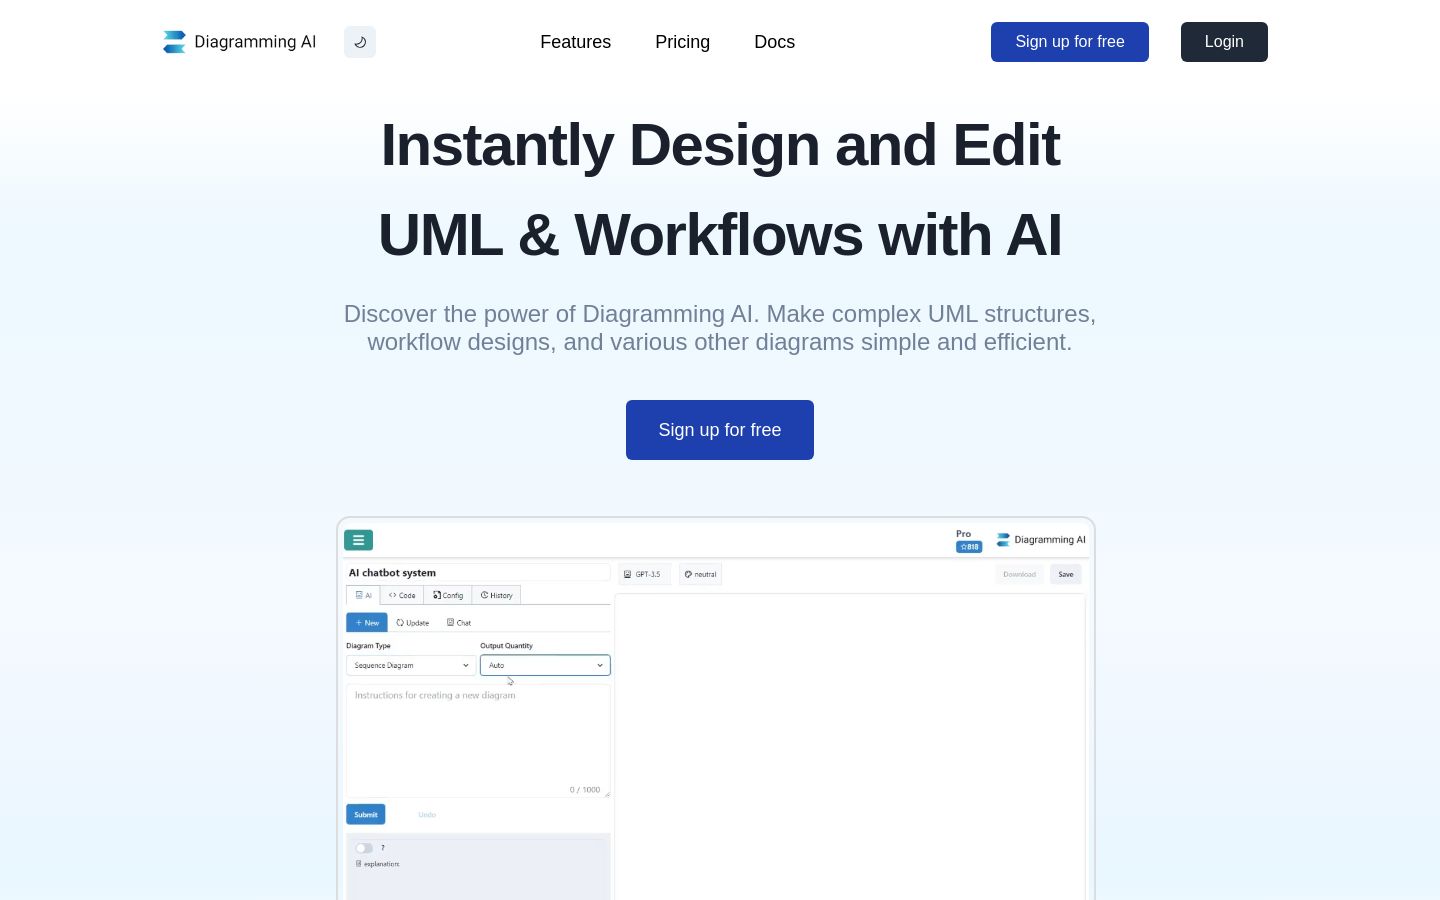Switch to the History tab

point(496,595)
